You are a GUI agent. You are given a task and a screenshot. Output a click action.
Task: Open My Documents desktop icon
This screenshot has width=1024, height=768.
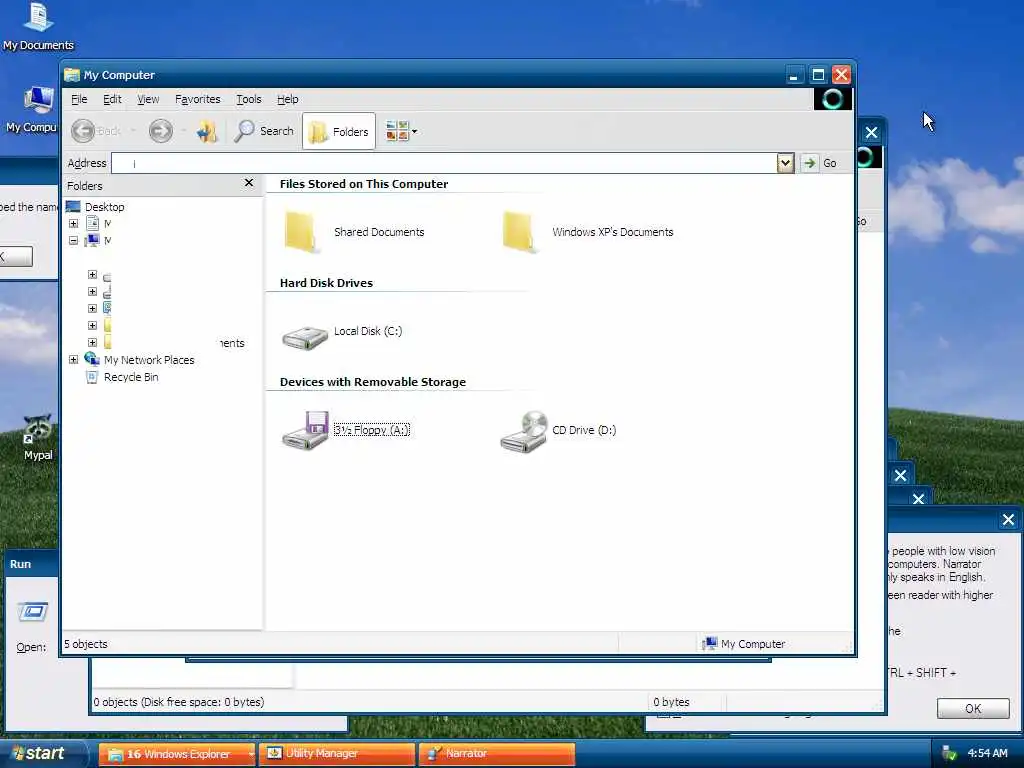tap(38, 26)
